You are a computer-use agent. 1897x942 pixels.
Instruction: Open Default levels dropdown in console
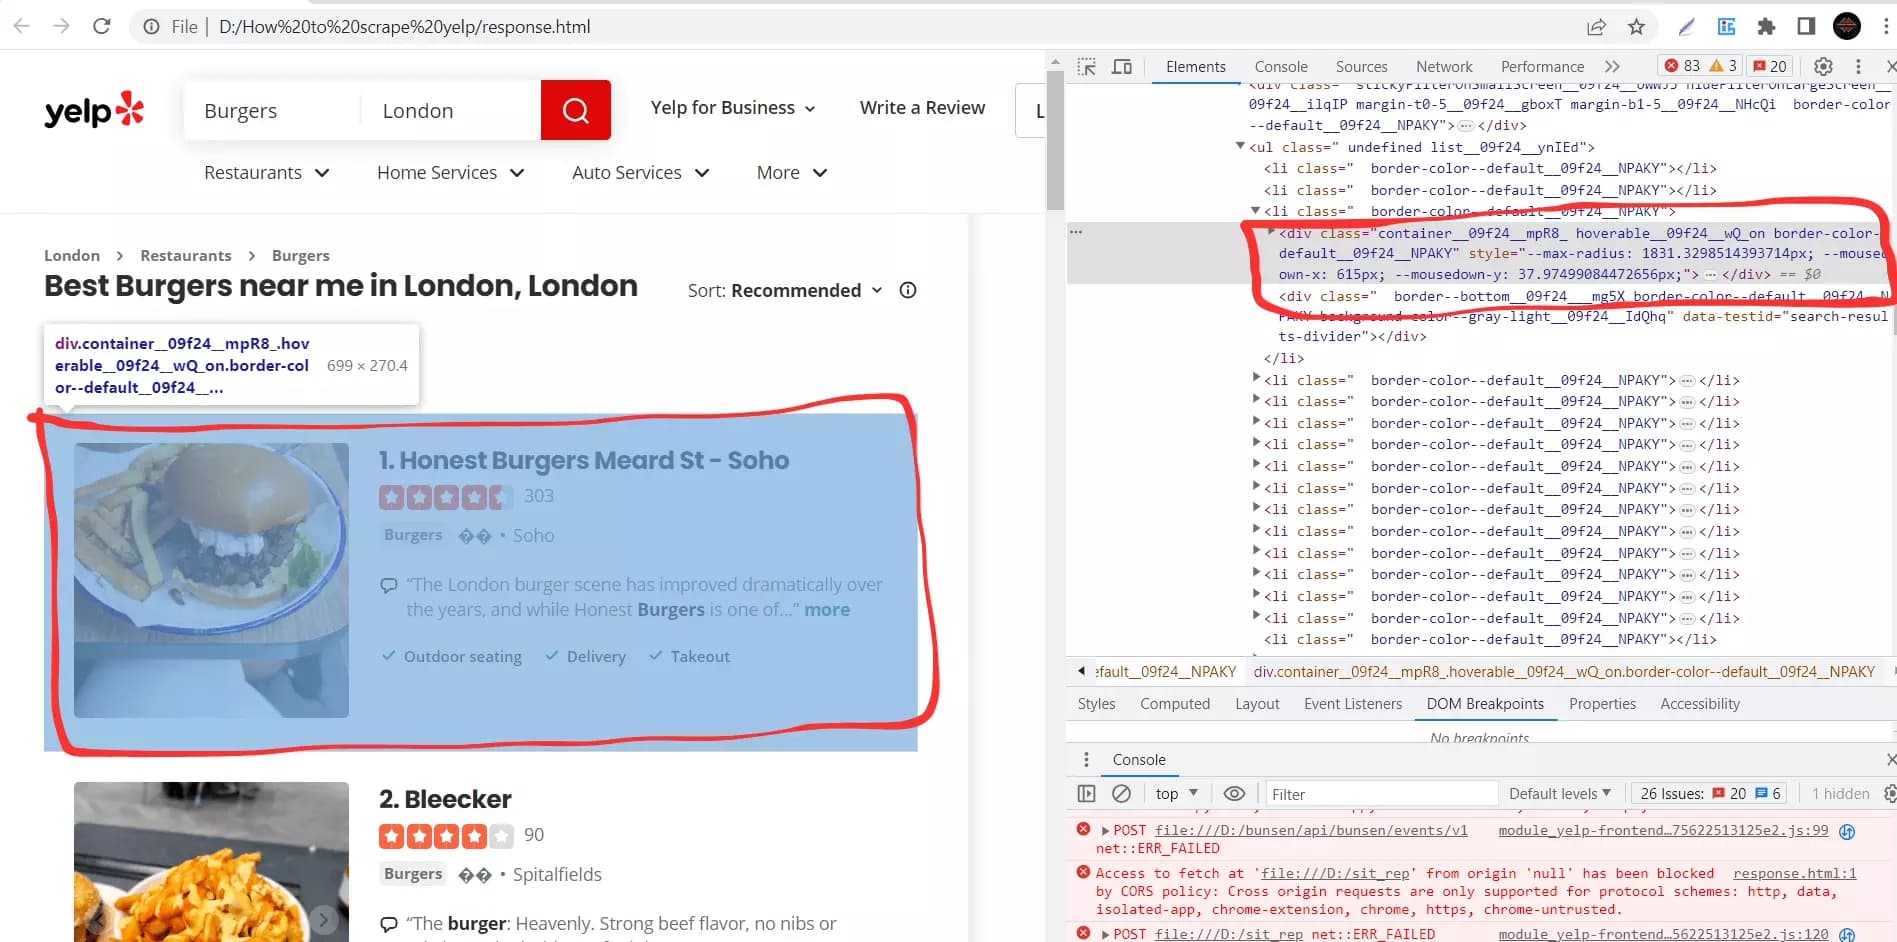coord(1560,794)
